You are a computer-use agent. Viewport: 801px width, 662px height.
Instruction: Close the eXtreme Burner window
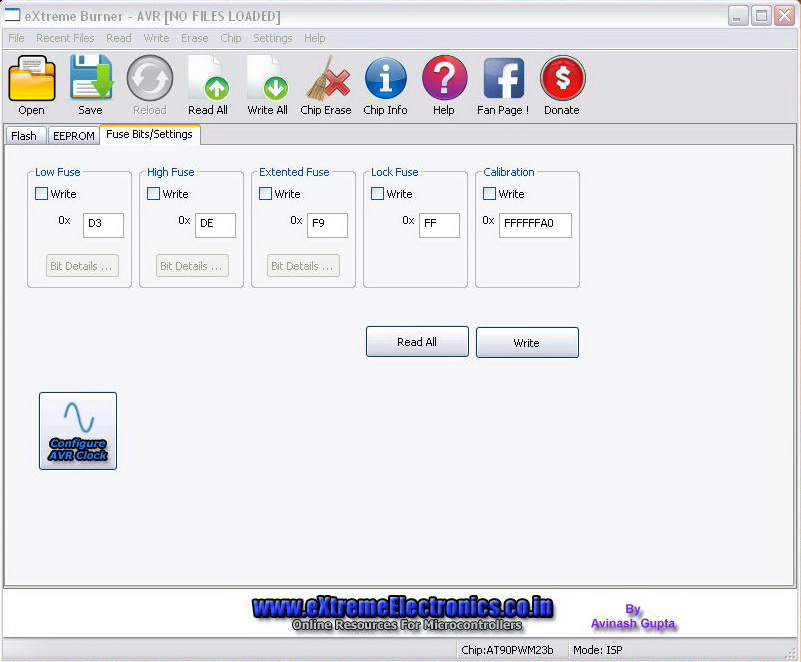click(x=784, y=16)
